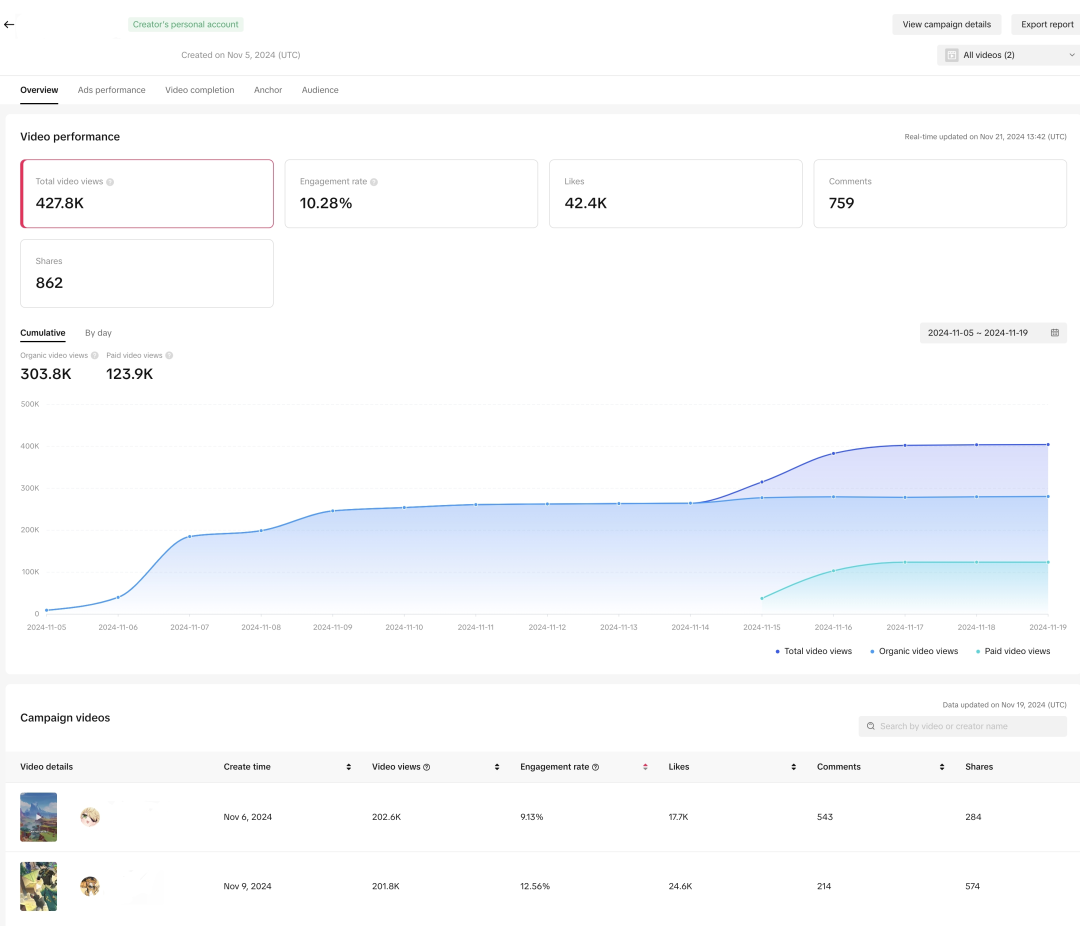Click organic views data point at 2024-11-07
This screenshot has height=926, width=1080.
tap(189, 537)
